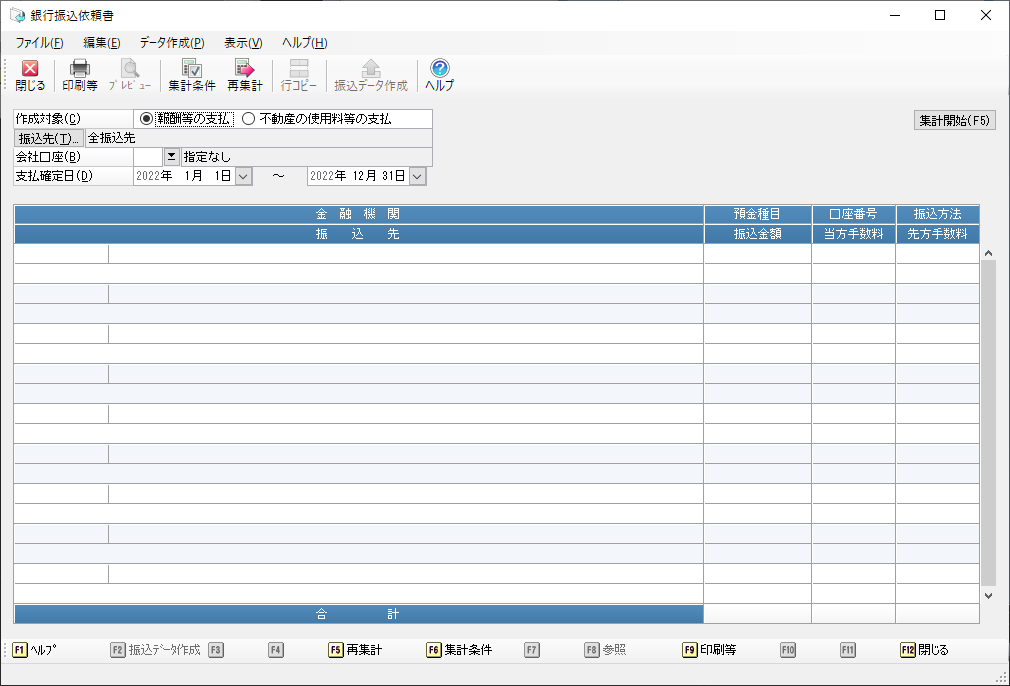This screenshot has width=1010, height=686.
Task: Open the データ作成 menu
Action: pos(171,43)
